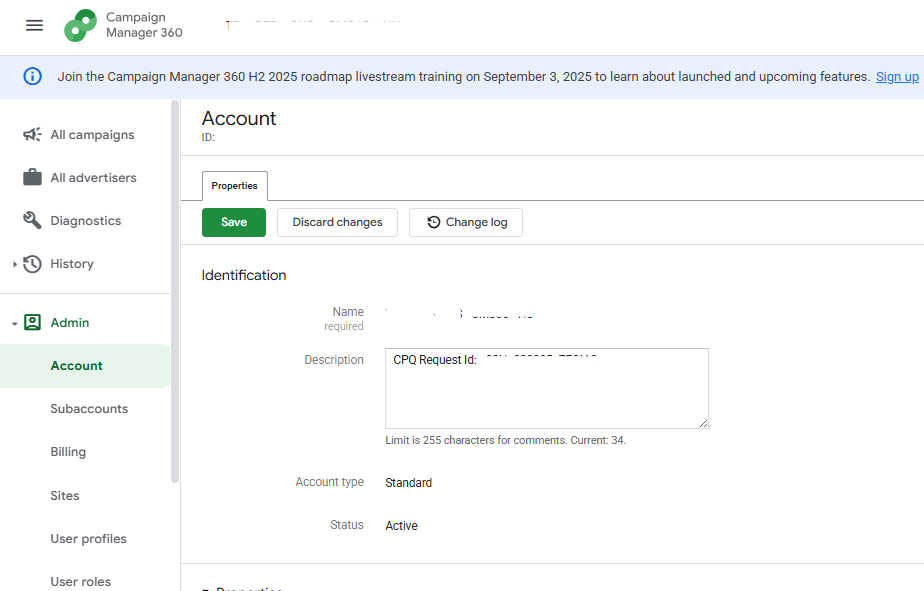Open the navigation hamburger menu
This screenshot has height=591, width=924.
34,25
